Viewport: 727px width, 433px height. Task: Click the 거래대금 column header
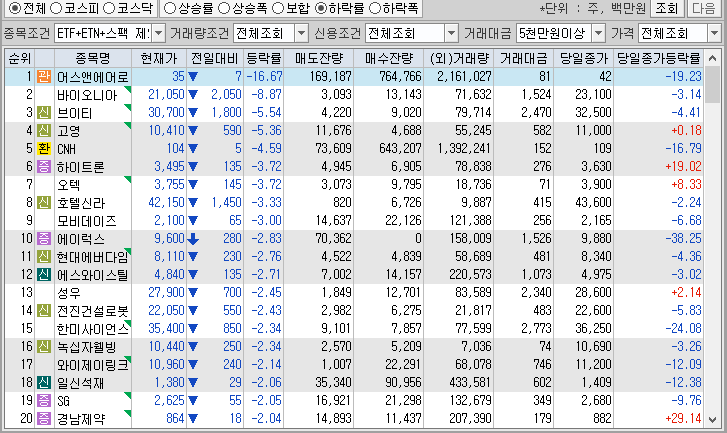(523, 58)
